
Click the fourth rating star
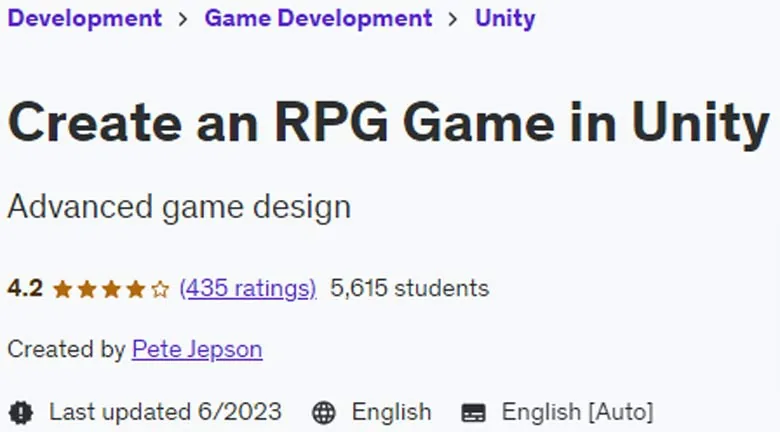tap(136, 289)
